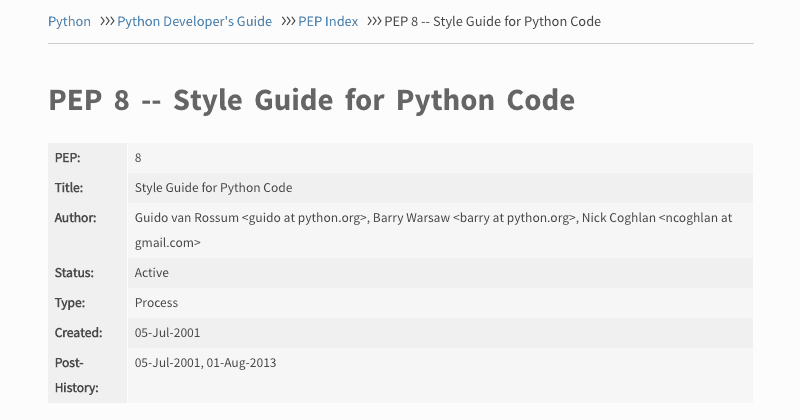This screenshot has width=800, height=420.
Task: Click the chevron separator after Python
Action: pyautogui.click(x=106, y=21)
